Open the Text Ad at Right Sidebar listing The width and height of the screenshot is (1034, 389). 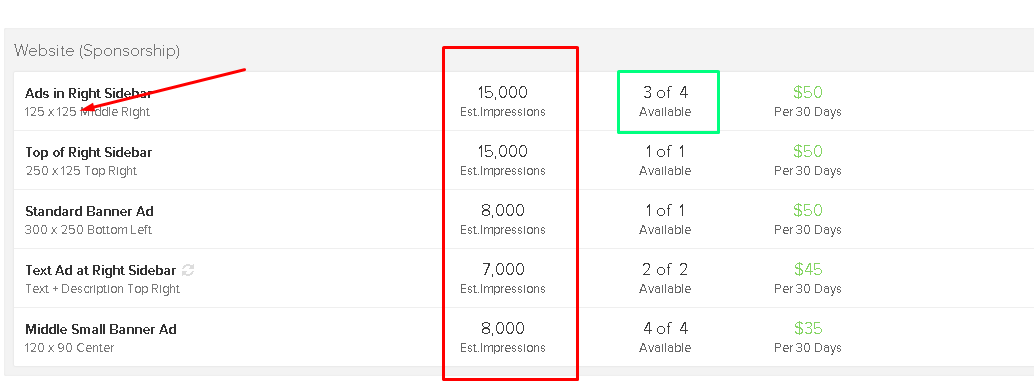(100, 270)
